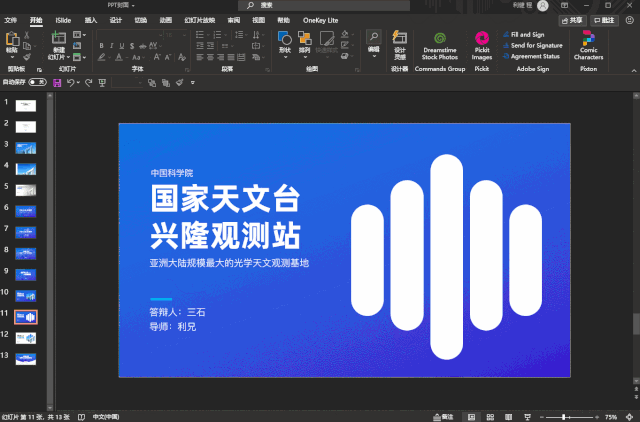
Task: Click the Share button
Action: click(572, 20)
